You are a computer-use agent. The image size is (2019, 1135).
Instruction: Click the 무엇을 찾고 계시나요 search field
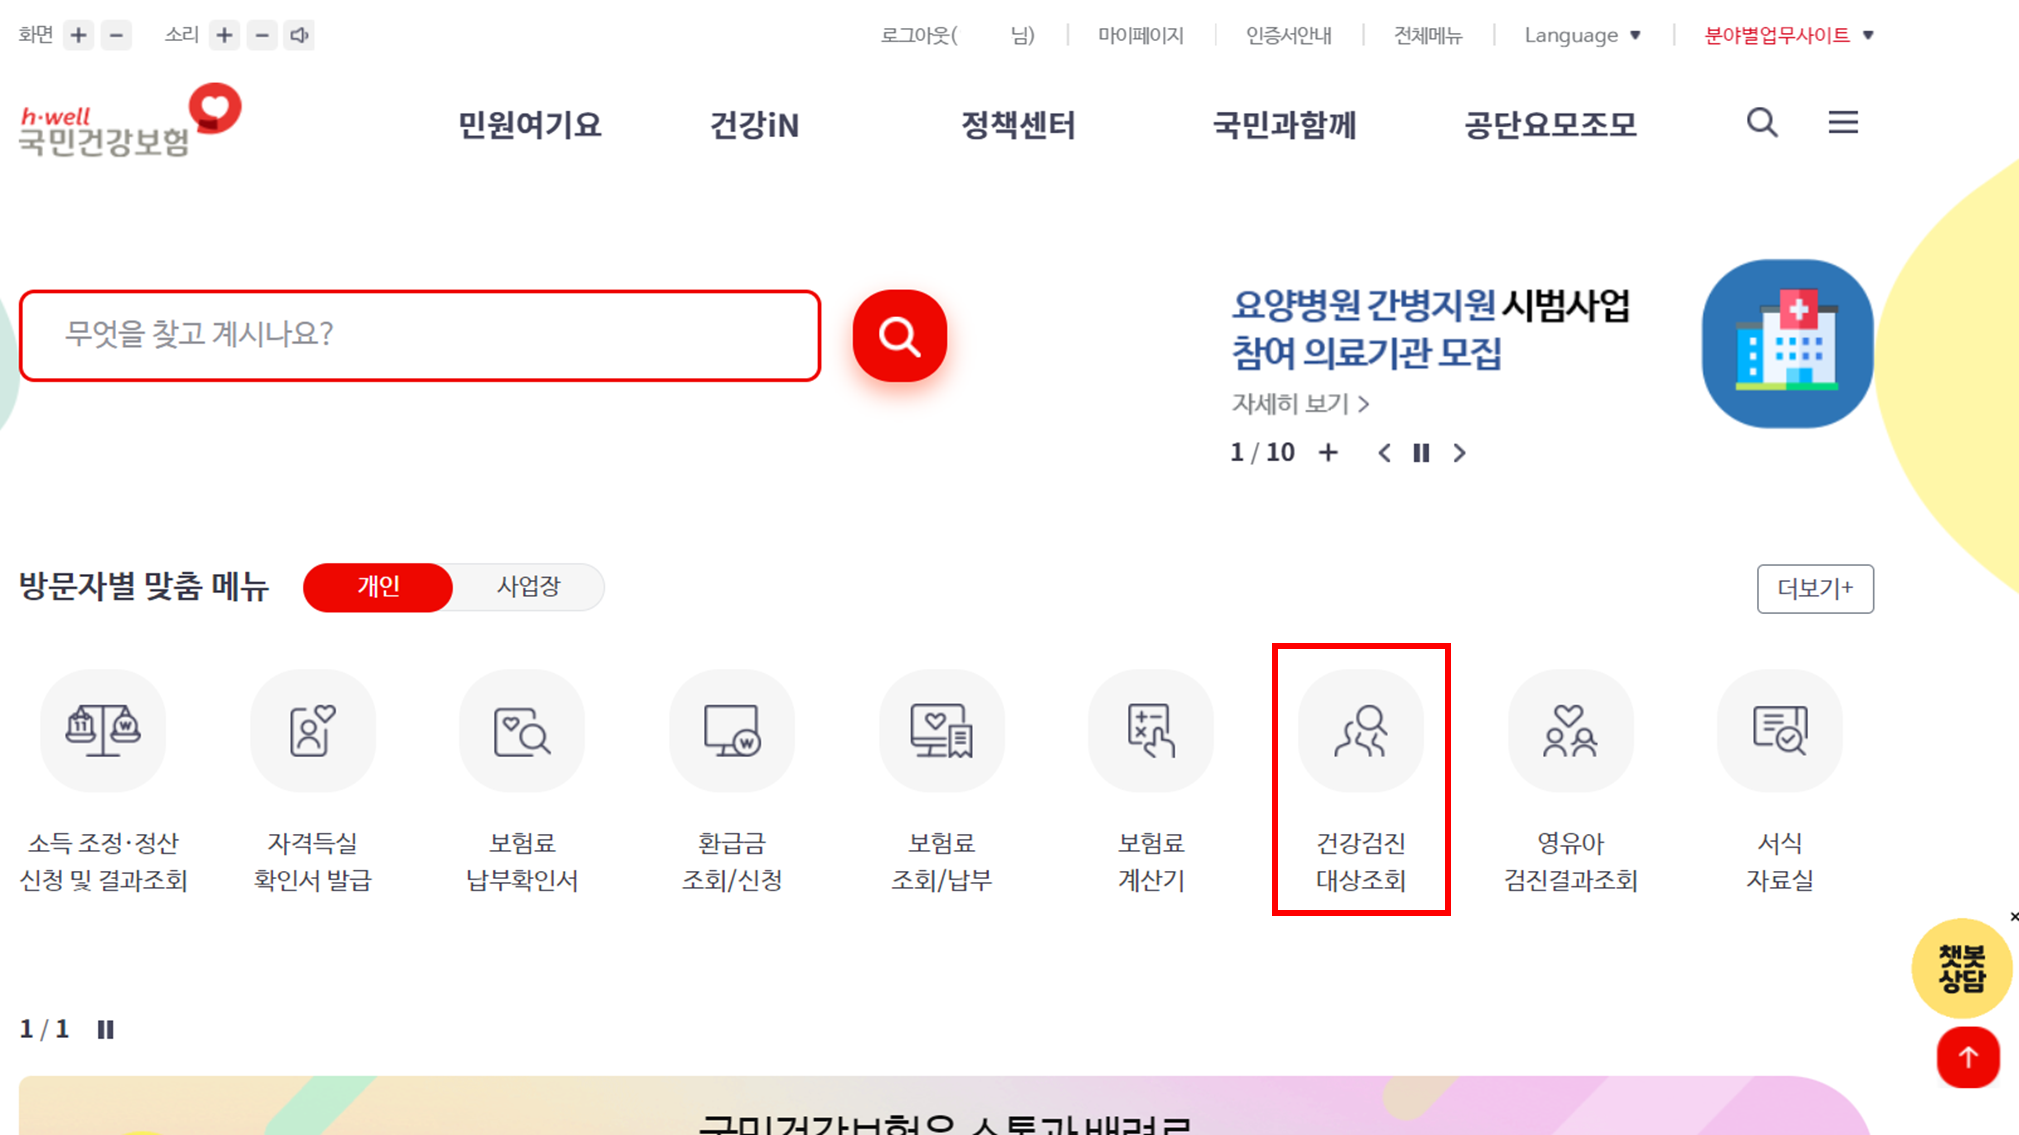(x=420, y=335)
